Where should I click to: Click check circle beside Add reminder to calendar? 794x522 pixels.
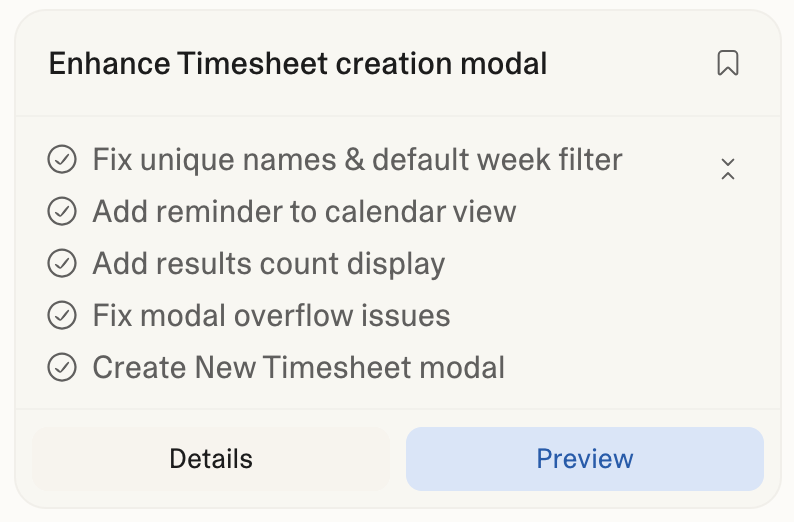(62, 212)
